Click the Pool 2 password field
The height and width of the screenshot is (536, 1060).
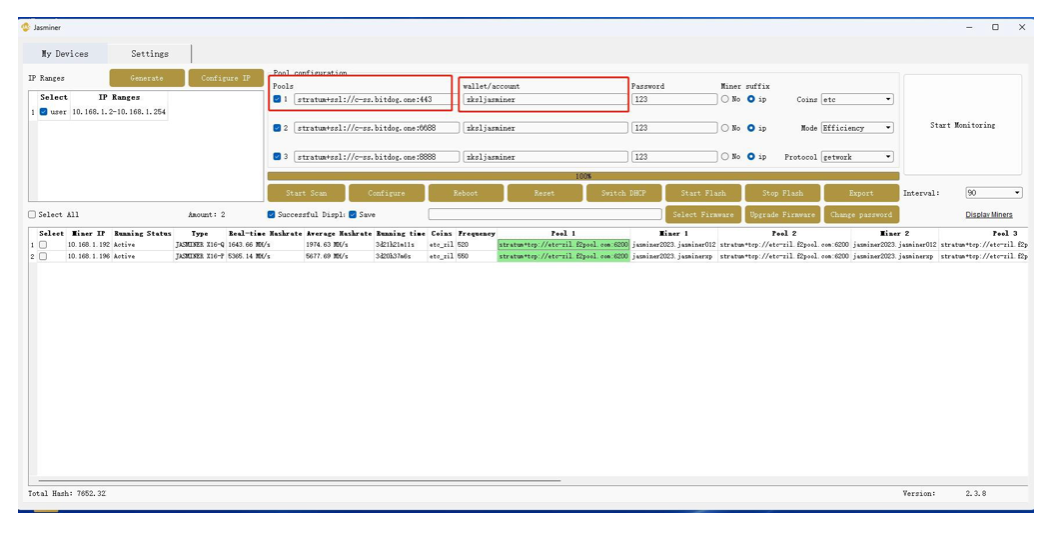(x=674, y=128)
